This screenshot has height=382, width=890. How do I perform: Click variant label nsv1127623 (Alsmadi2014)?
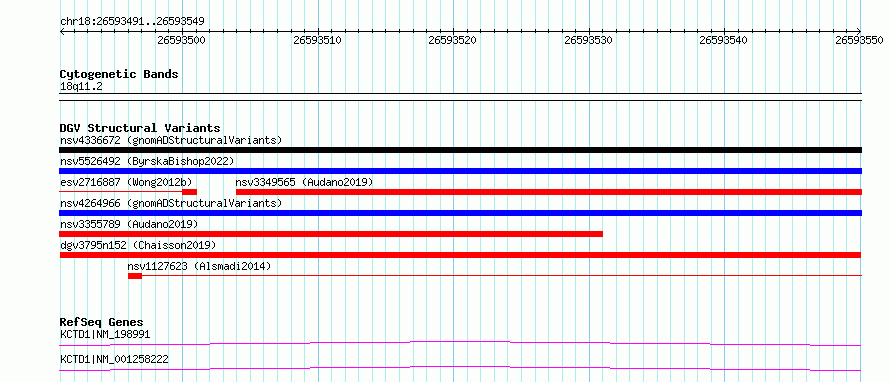click(x=199, y=266)
